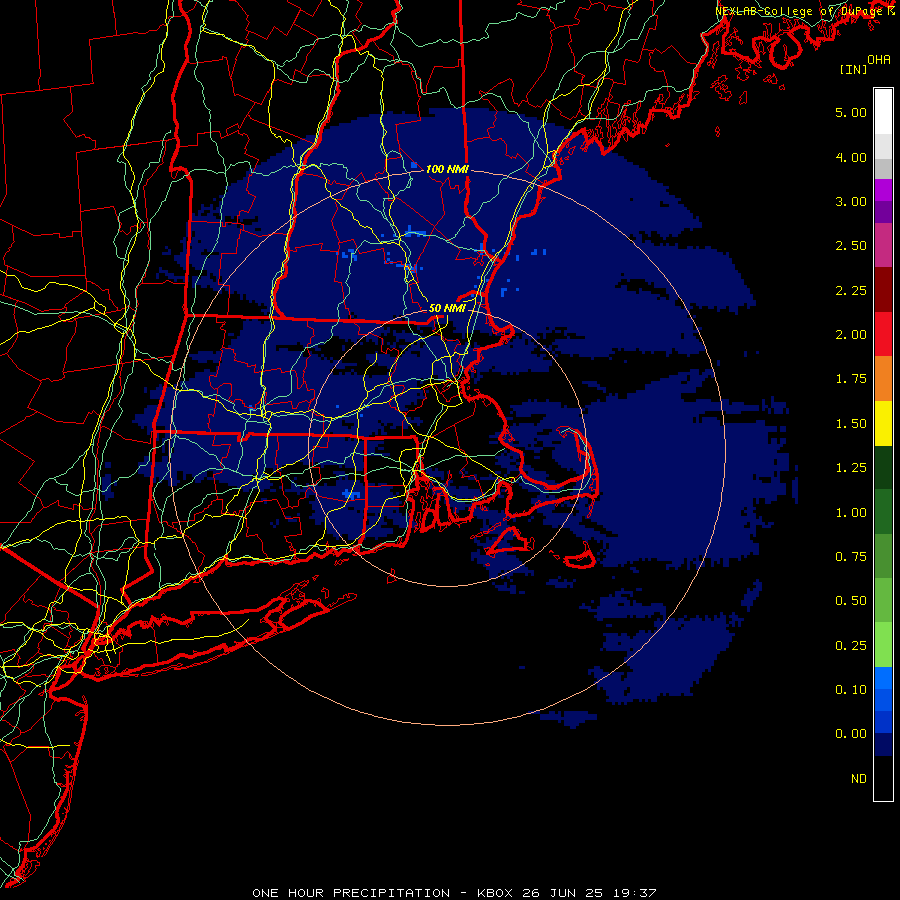Click the bright red 2.00 legend swatch

pos(883,334)
